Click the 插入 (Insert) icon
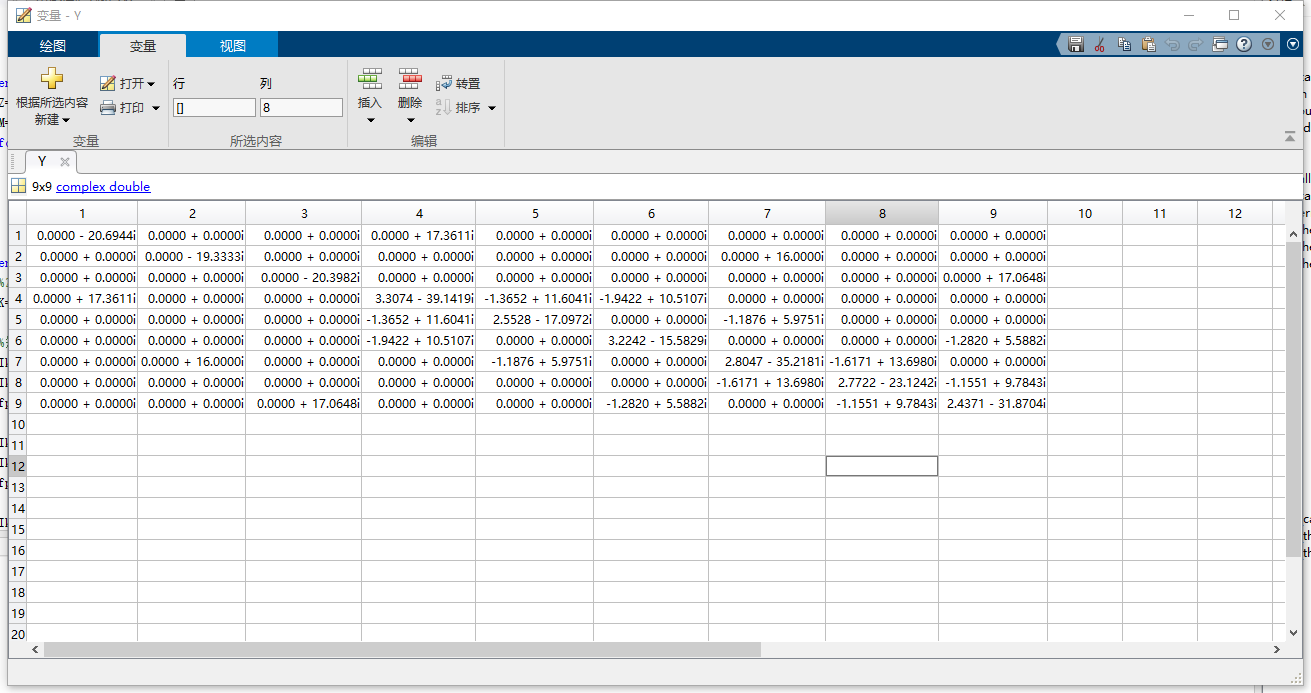The height and width of the screenshot is (693, 1311). 370,79
